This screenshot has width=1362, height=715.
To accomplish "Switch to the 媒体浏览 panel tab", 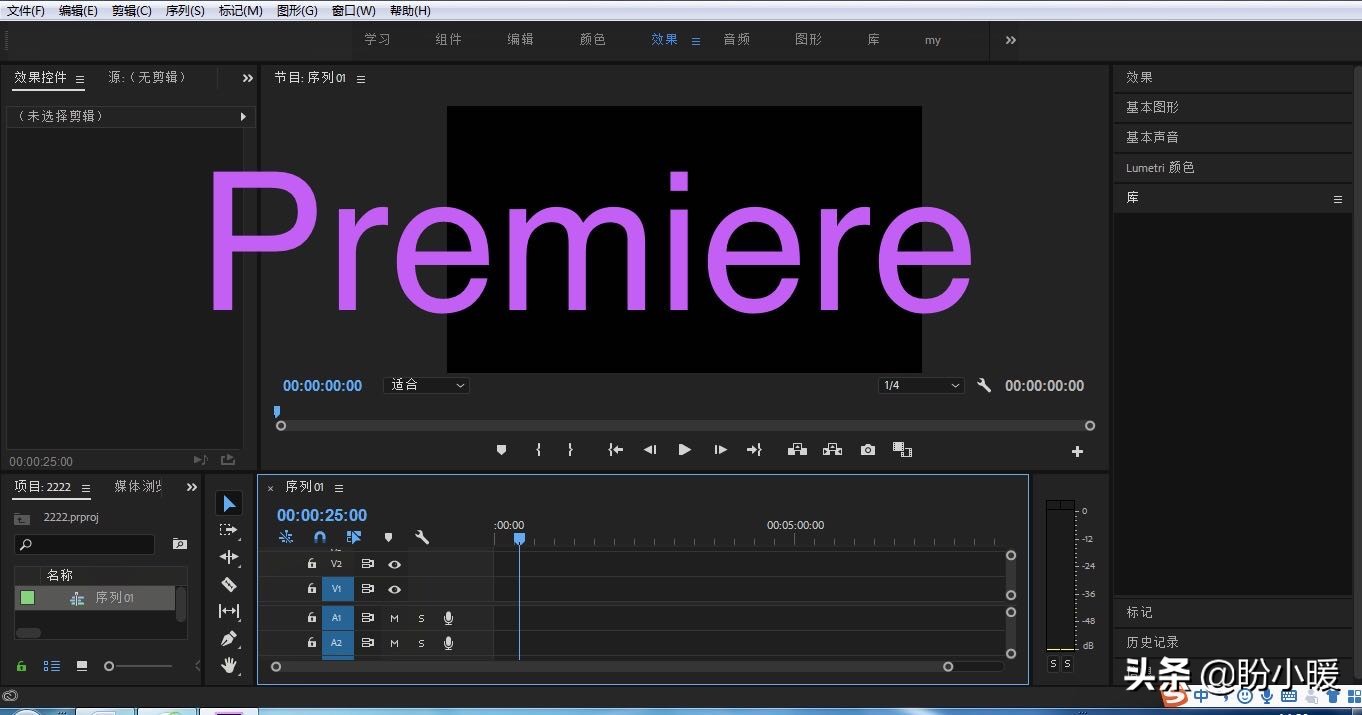I will pyautogui.click(x=138, y=486).
